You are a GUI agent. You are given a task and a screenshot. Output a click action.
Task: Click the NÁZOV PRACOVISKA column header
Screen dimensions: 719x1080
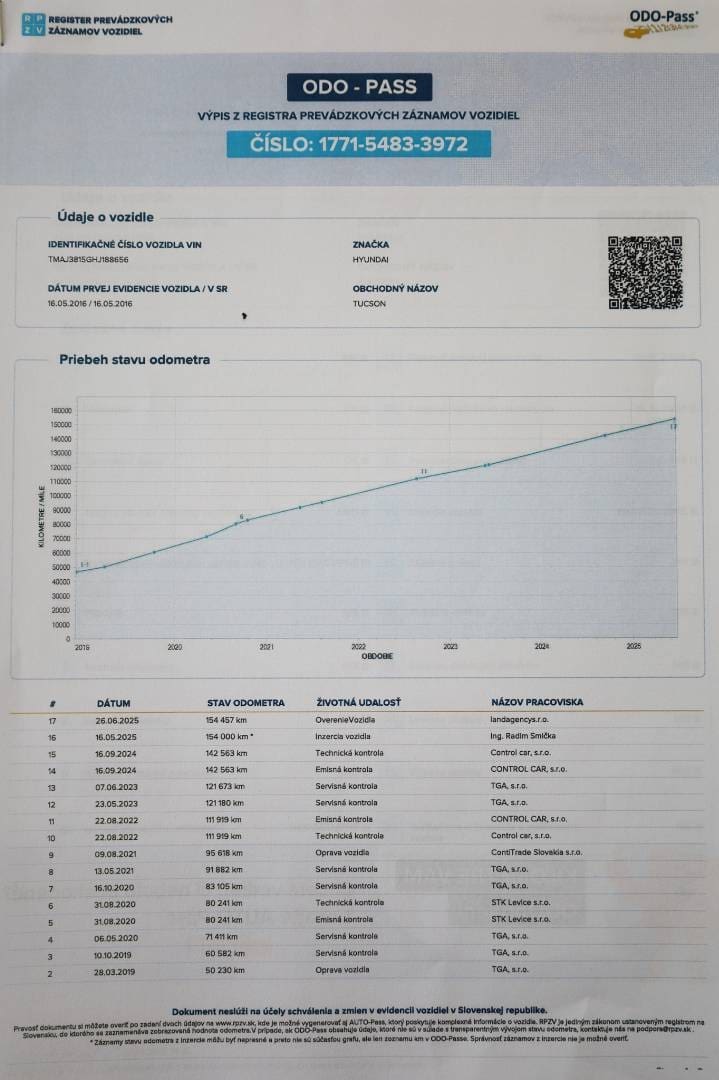tap(537, 702)
